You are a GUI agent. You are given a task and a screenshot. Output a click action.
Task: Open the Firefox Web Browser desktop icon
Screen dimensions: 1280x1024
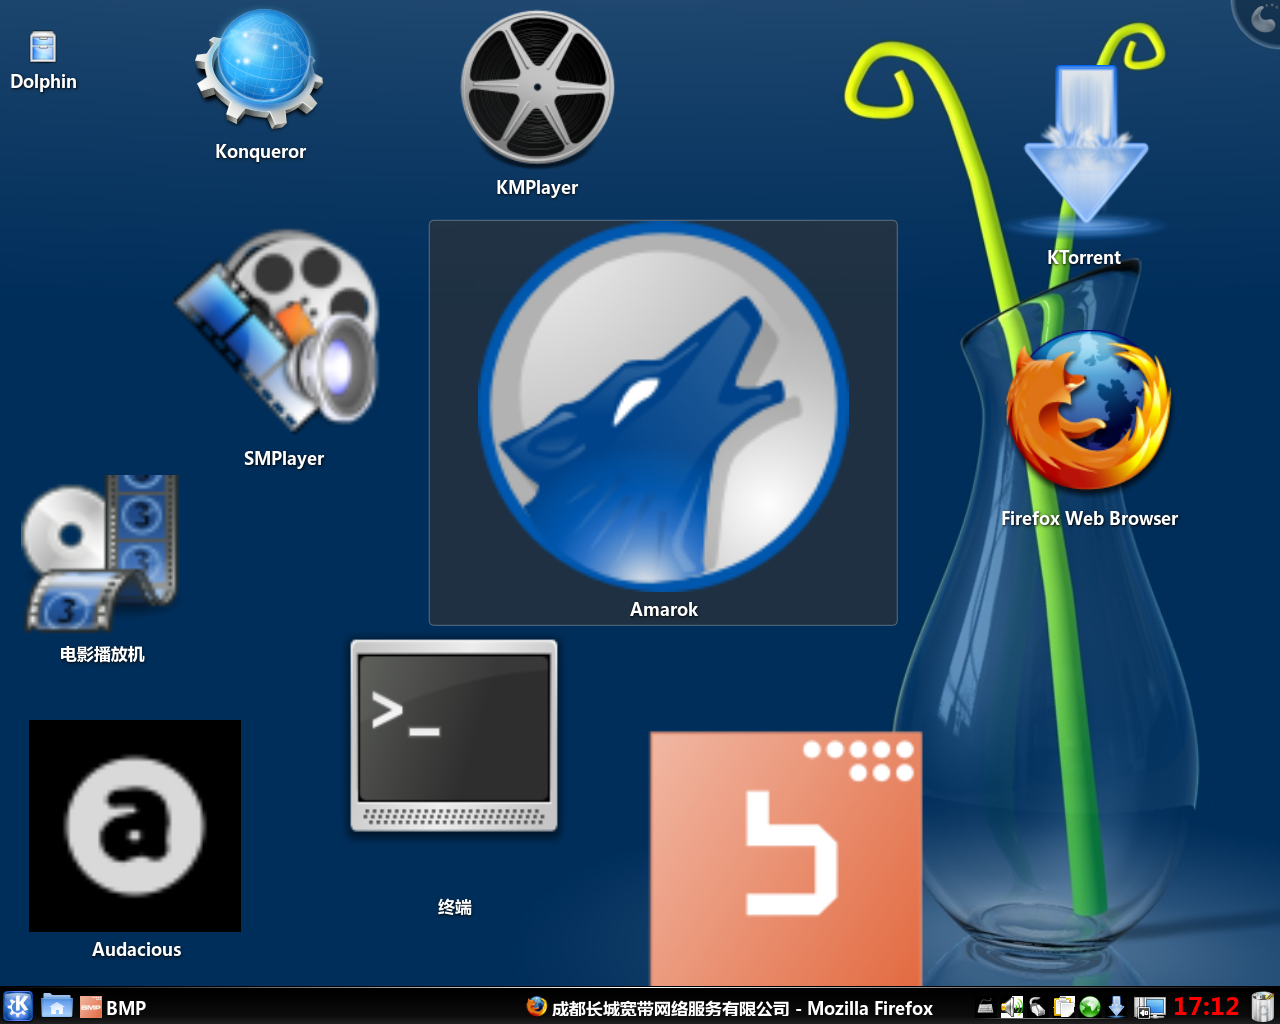pyautogui.click(x=1088, y=411)
